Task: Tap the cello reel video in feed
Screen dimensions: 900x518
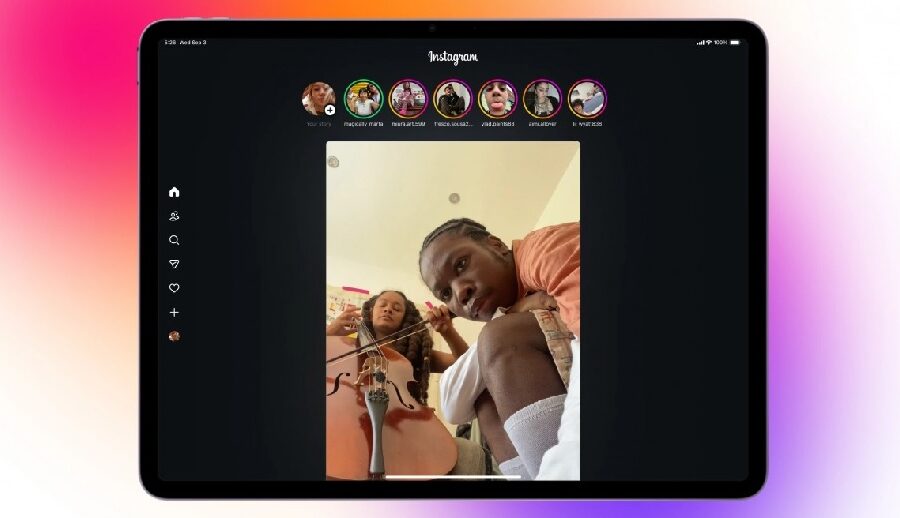Action: (x=452, y=310)
